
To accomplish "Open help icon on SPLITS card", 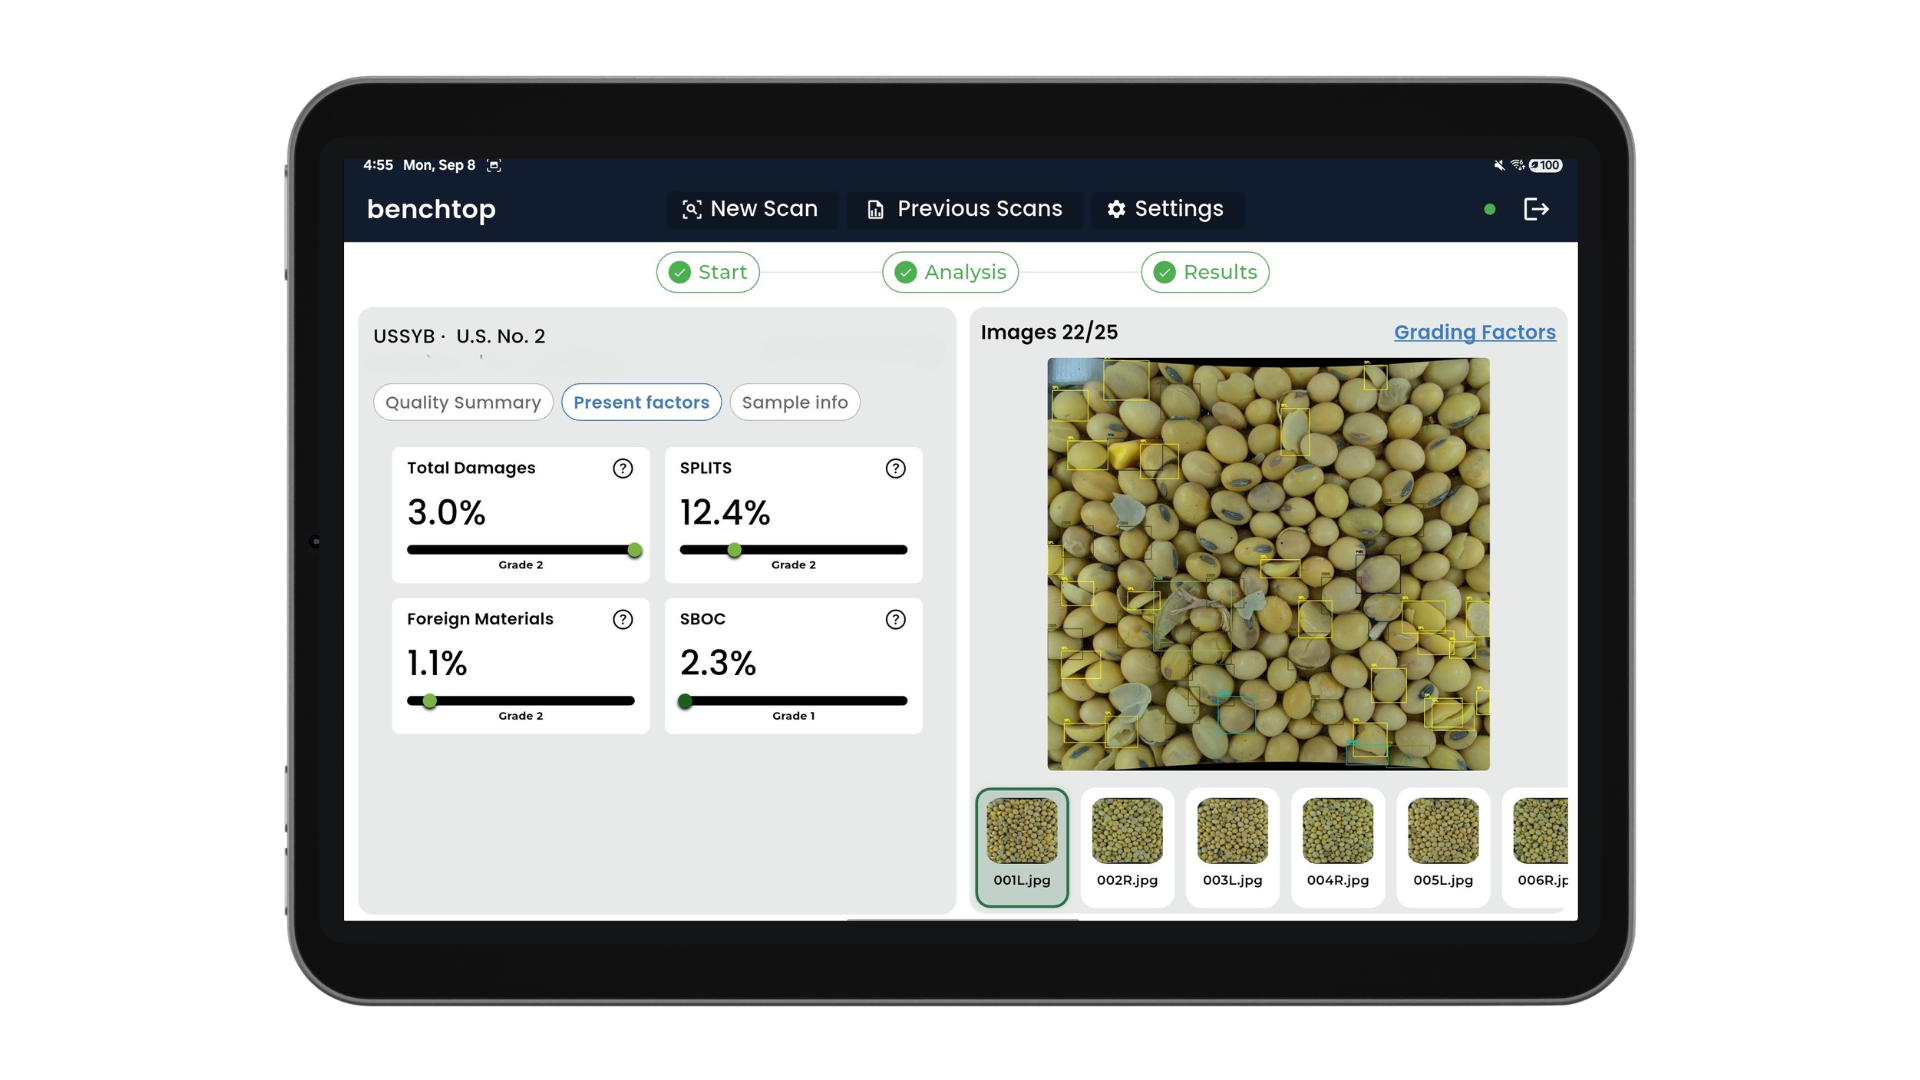I will 895,468.
